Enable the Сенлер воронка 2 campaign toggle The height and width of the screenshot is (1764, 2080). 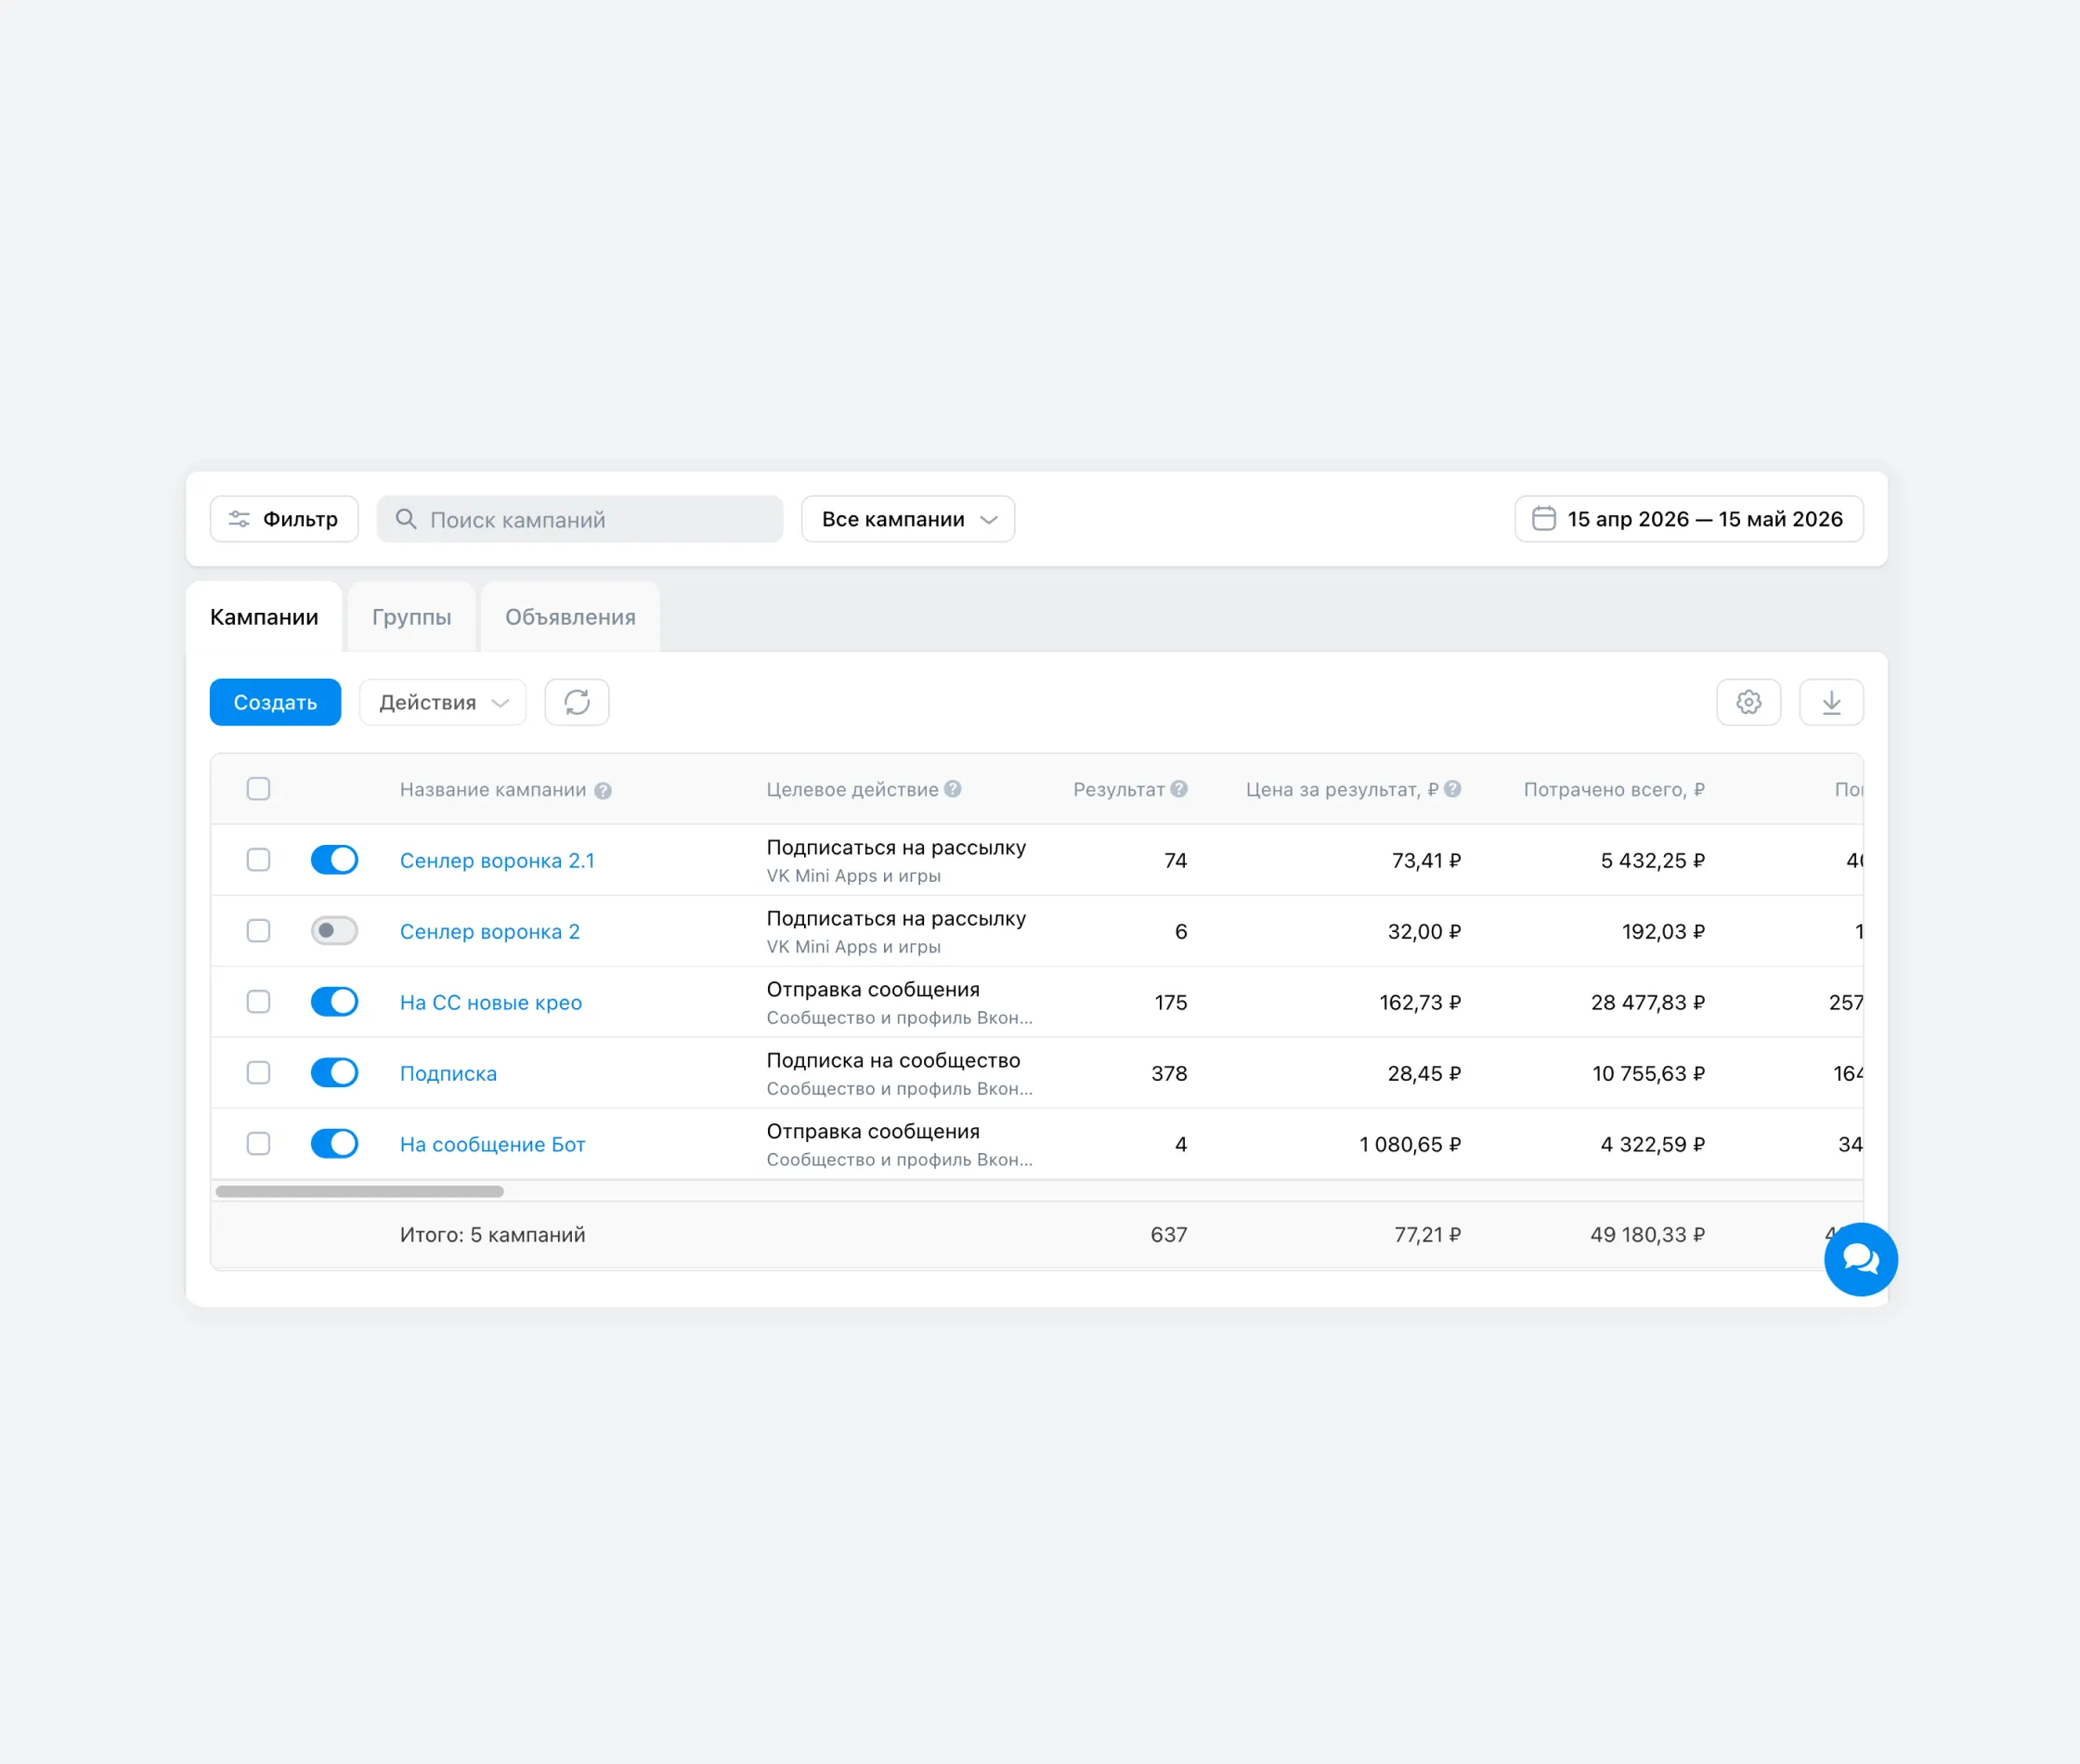pyautogui.click(x=334, y=931)
